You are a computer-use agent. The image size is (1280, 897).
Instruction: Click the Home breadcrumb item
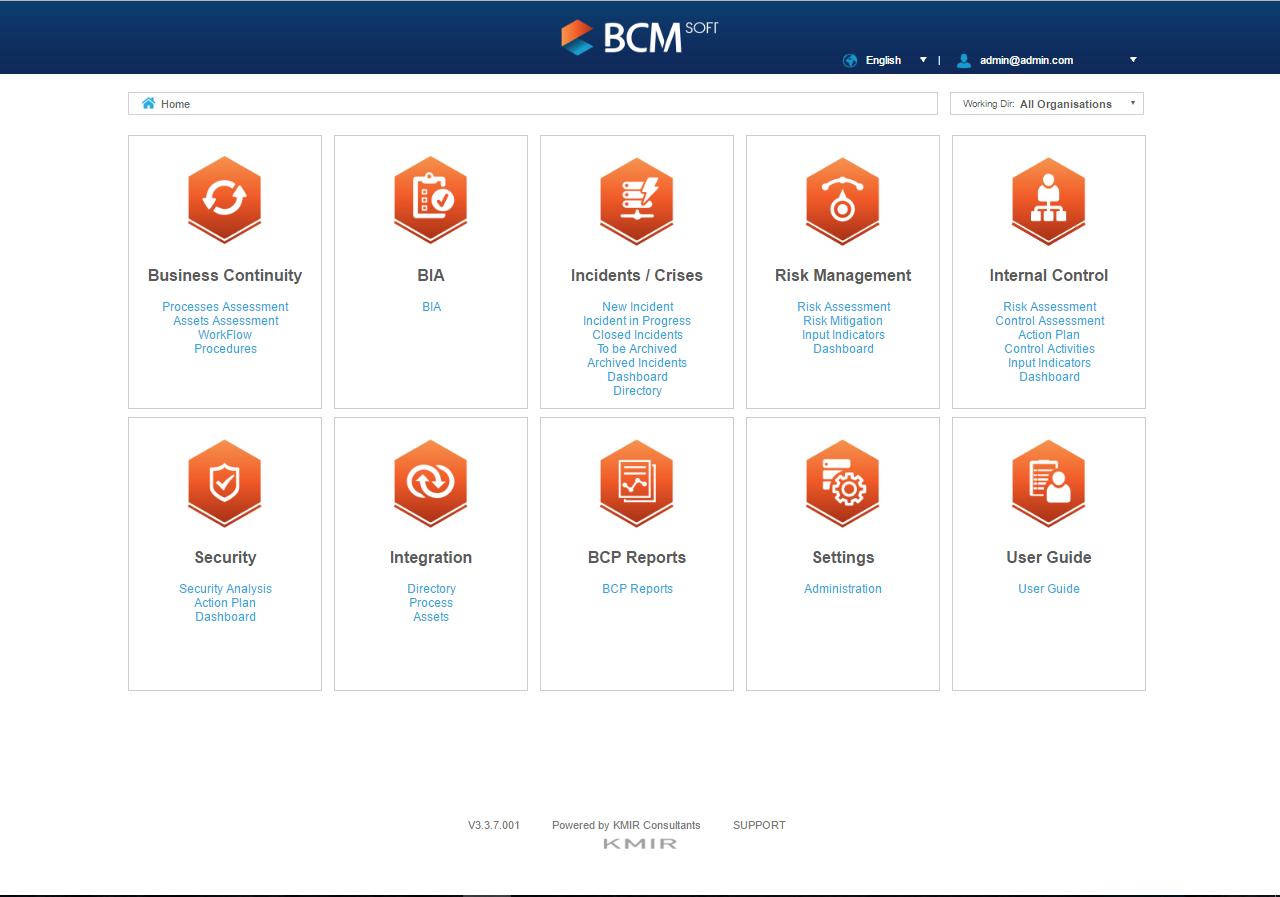(x=173, y=103)
